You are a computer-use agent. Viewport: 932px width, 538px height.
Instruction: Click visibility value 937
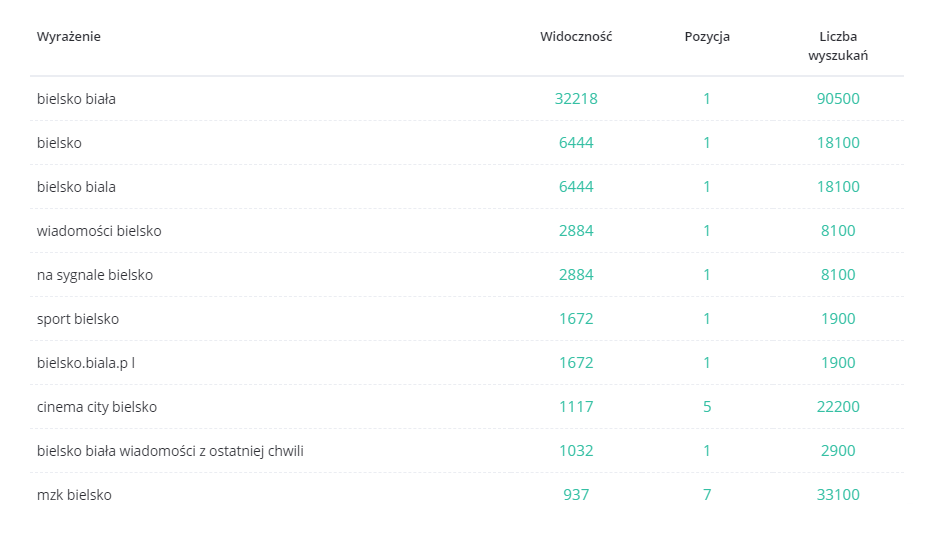tap(576, 495)
